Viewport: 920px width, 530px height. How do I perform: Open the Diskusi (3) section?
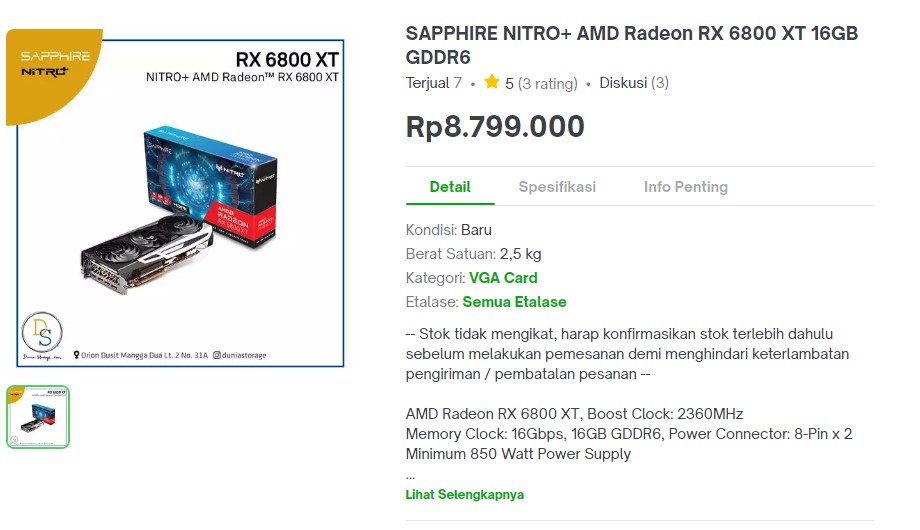tap(634, 83)
